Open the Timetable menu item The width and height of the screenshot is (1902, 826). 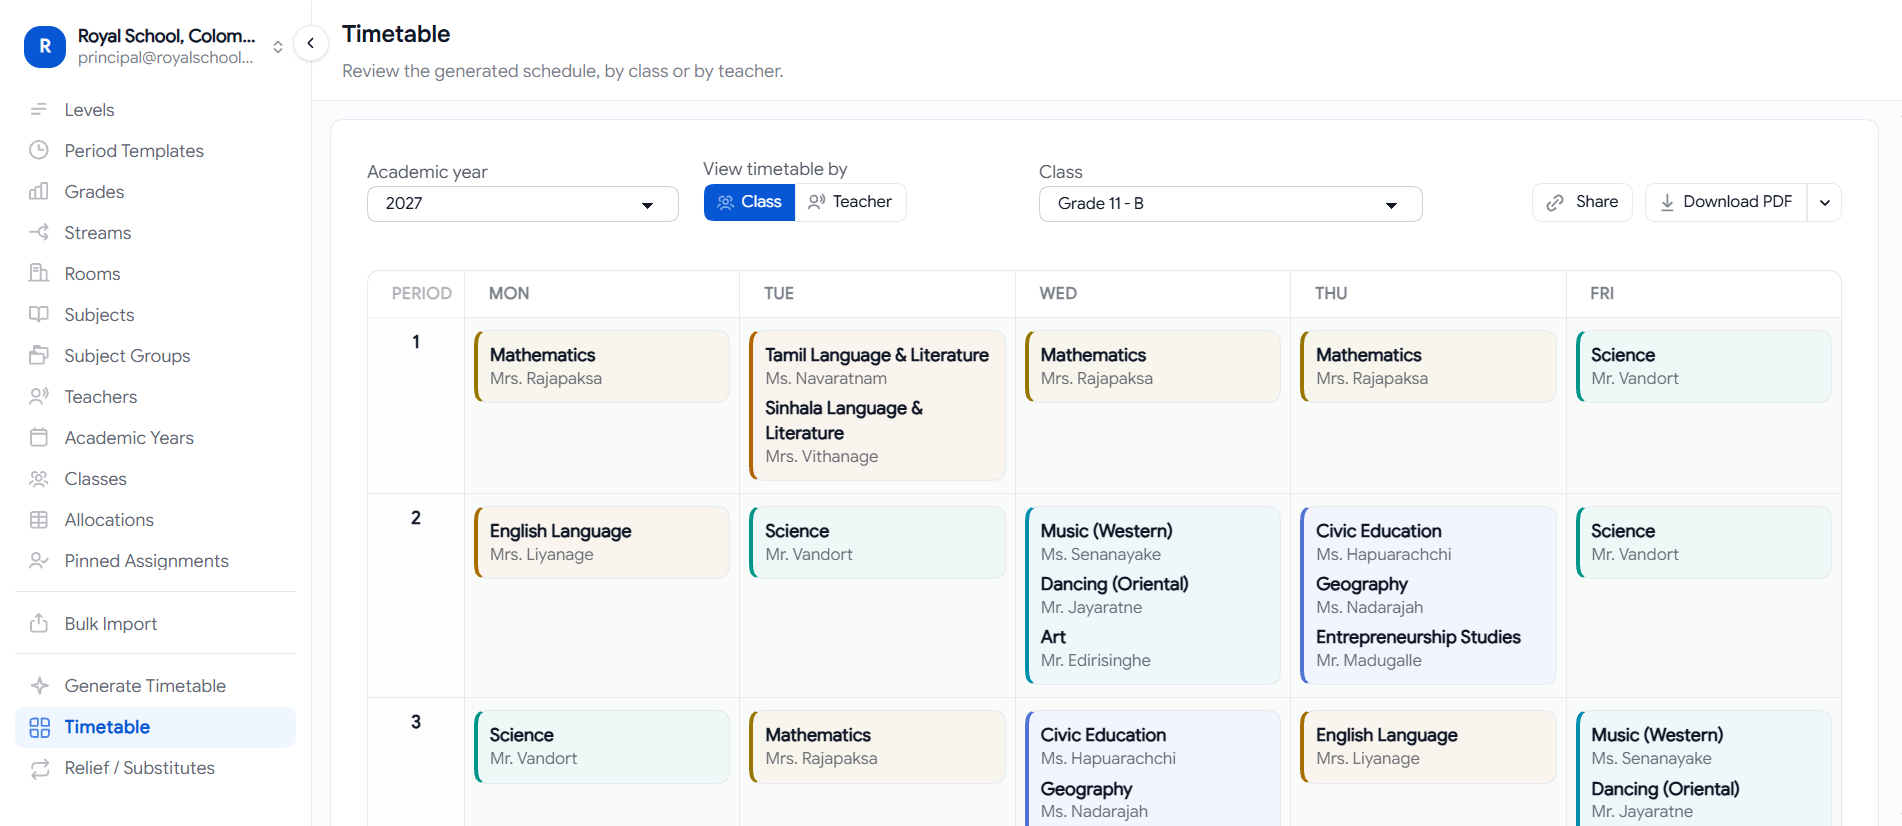coord(155,727)
